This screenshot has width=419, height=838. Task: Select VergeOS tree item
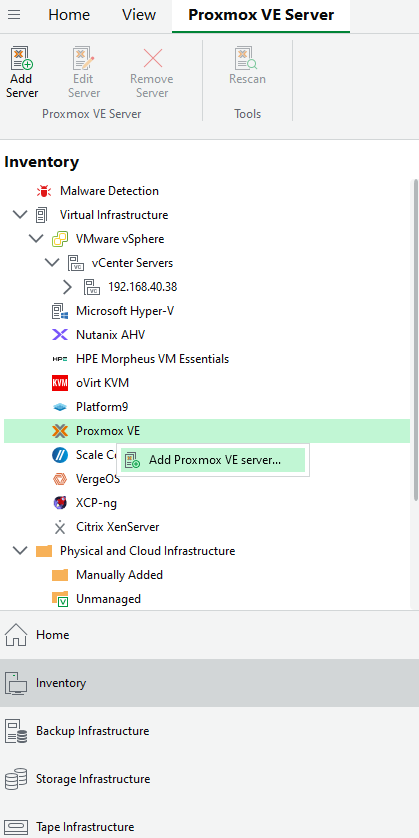point(98,479)
